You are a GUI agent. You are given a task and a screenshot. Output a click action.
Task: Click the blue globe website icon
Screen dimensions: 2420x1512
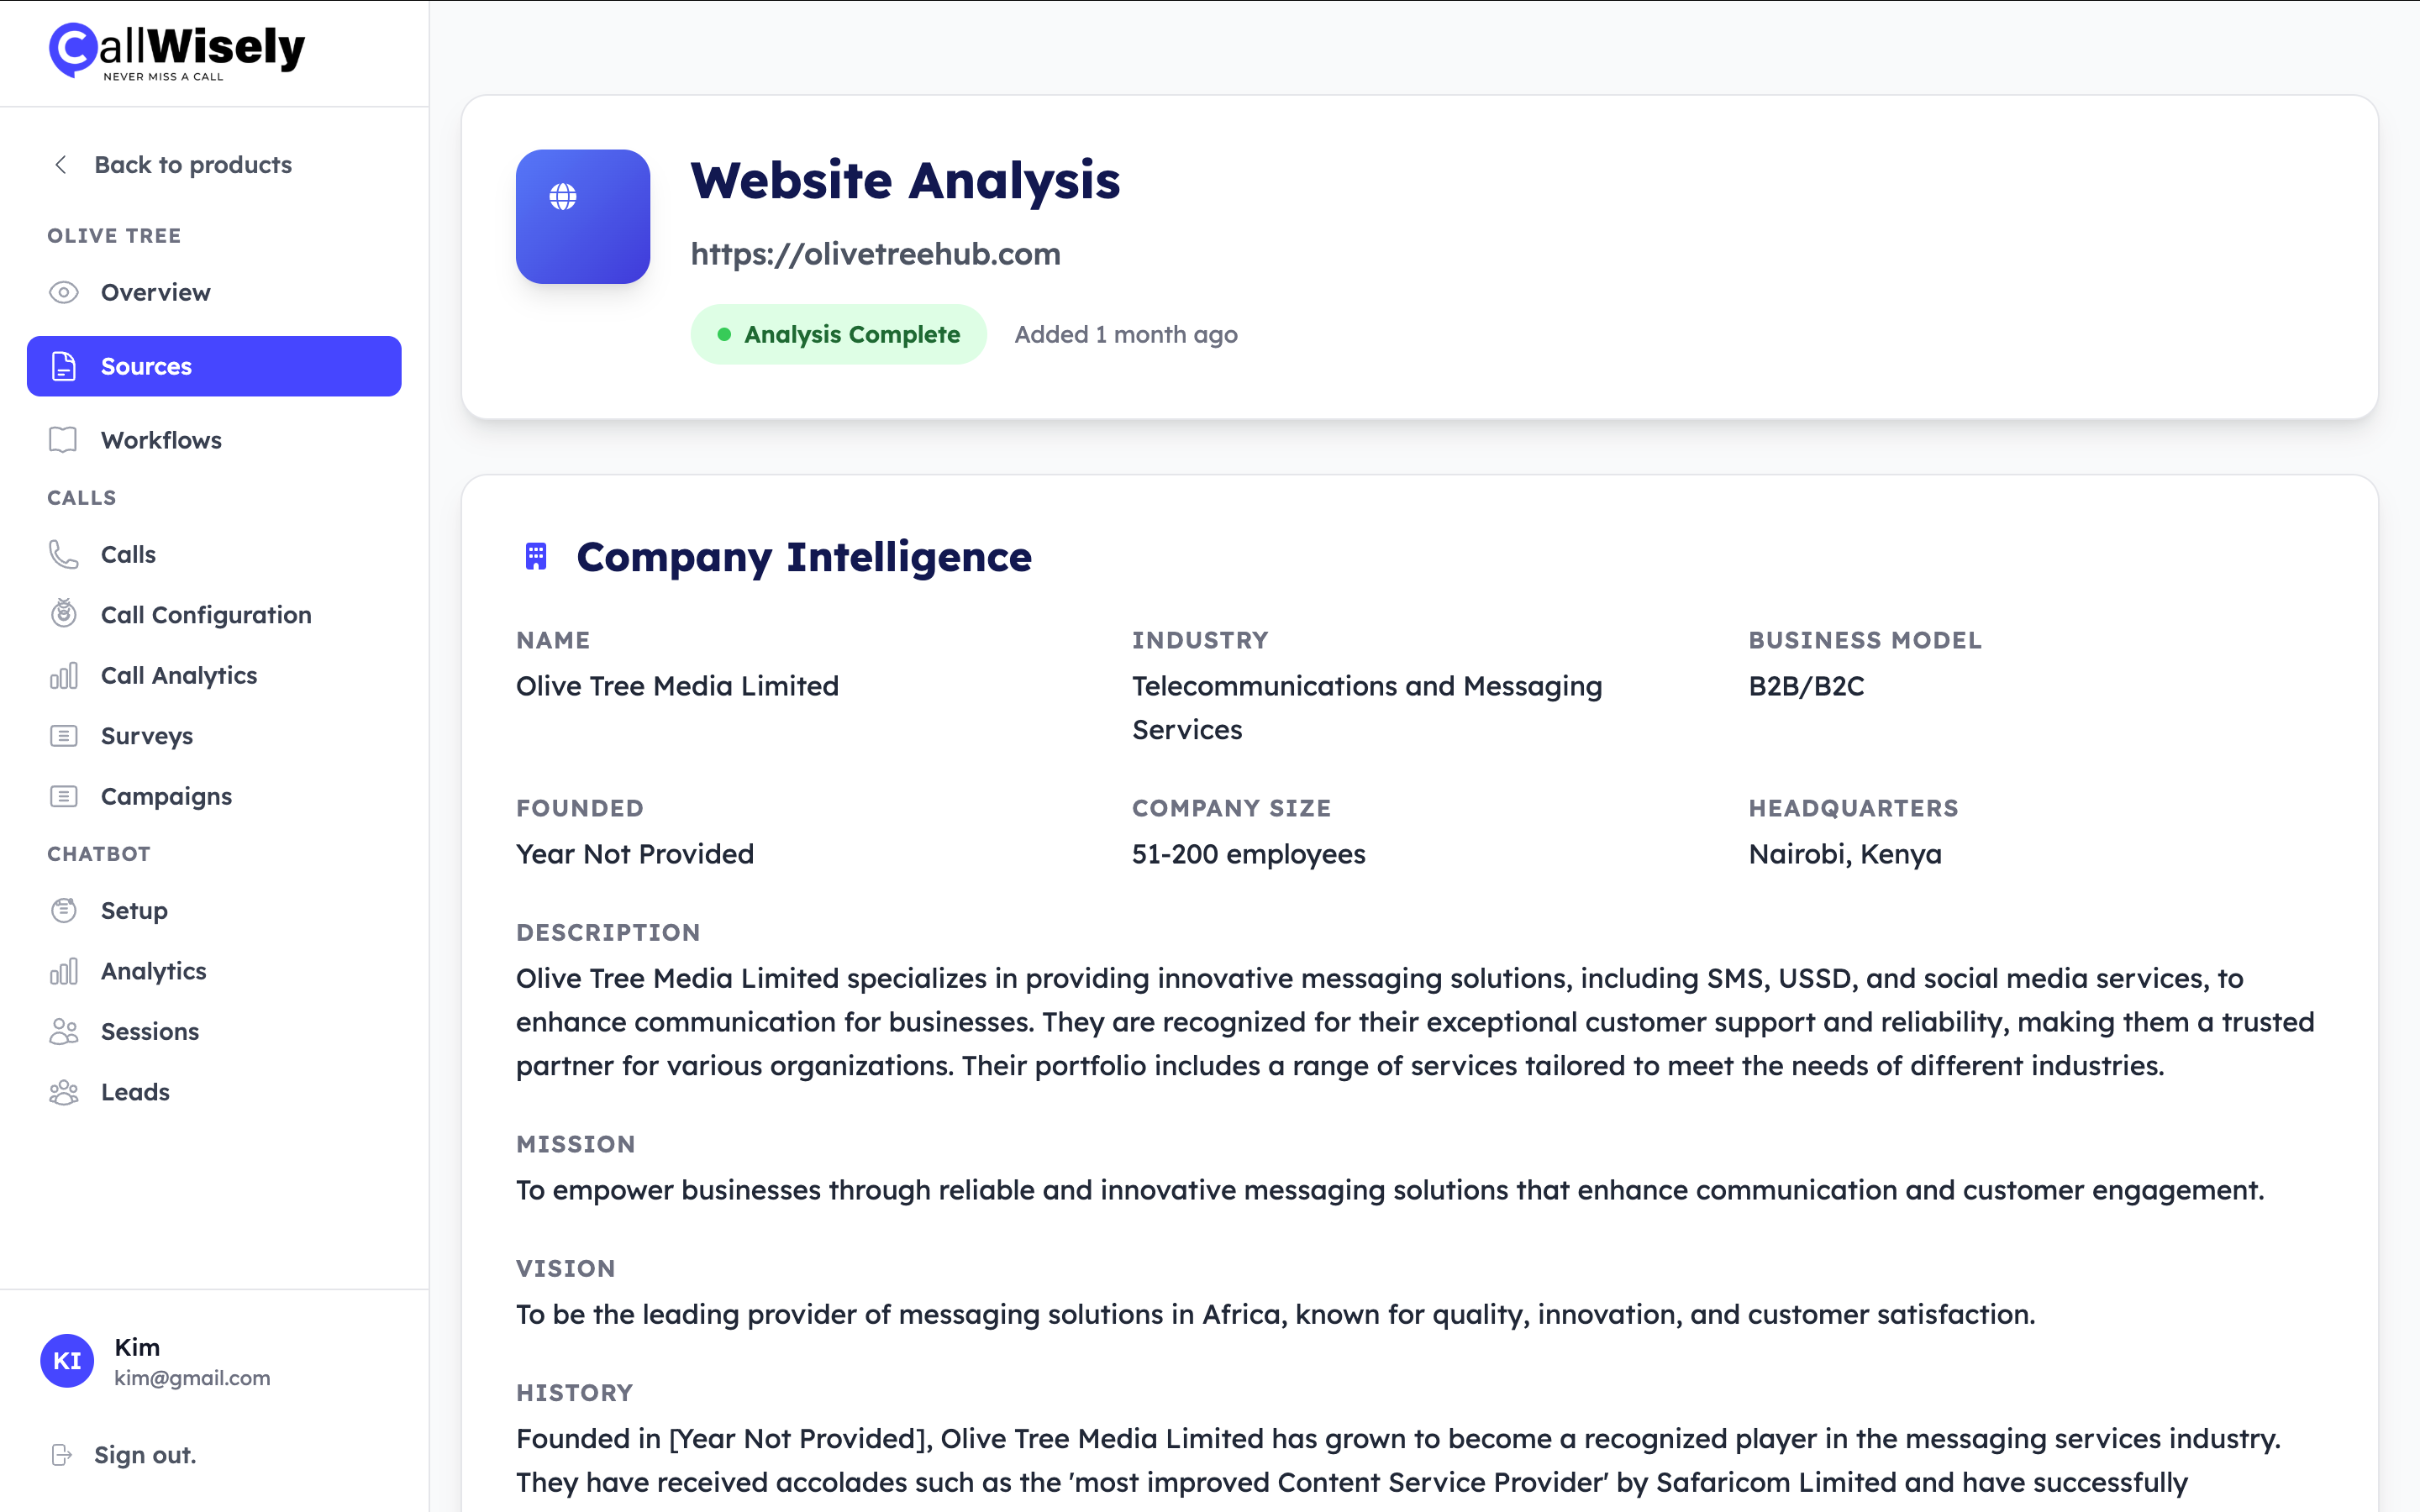[x=582, y=216]
